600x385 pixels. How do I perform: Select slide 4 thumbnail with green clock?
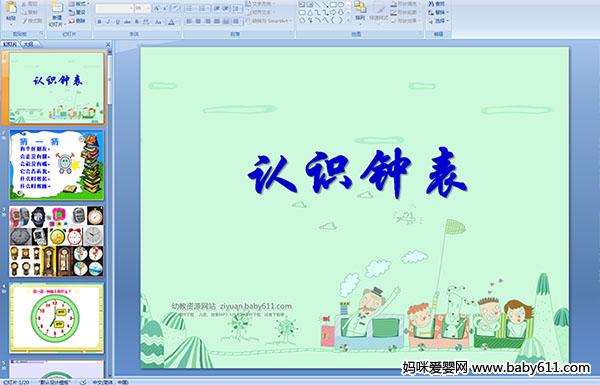pos(57,318)
